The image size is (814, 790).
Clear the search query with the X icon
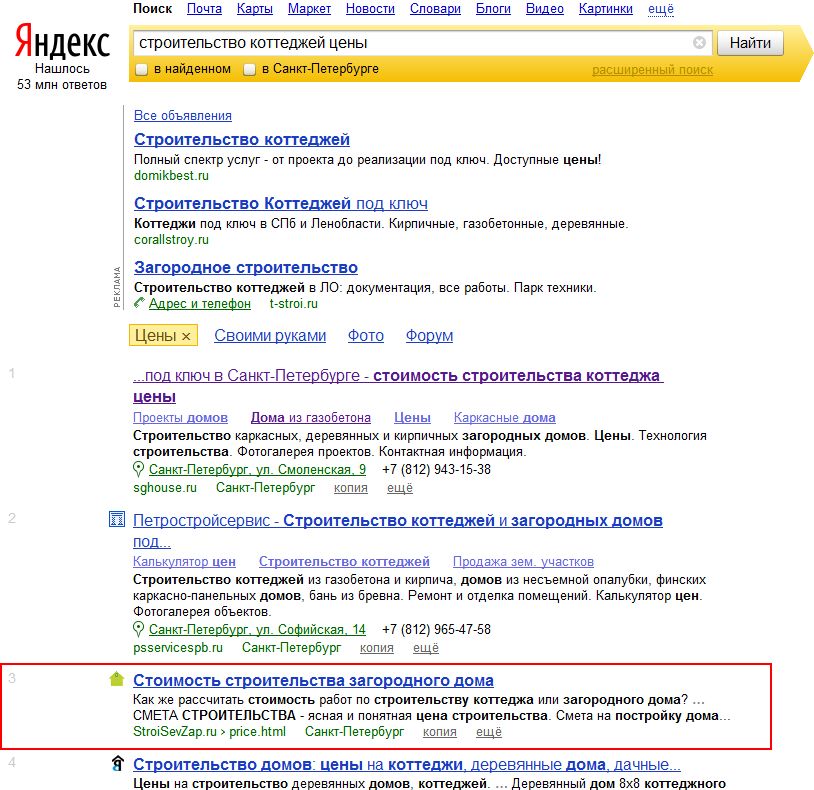point(699,43)
